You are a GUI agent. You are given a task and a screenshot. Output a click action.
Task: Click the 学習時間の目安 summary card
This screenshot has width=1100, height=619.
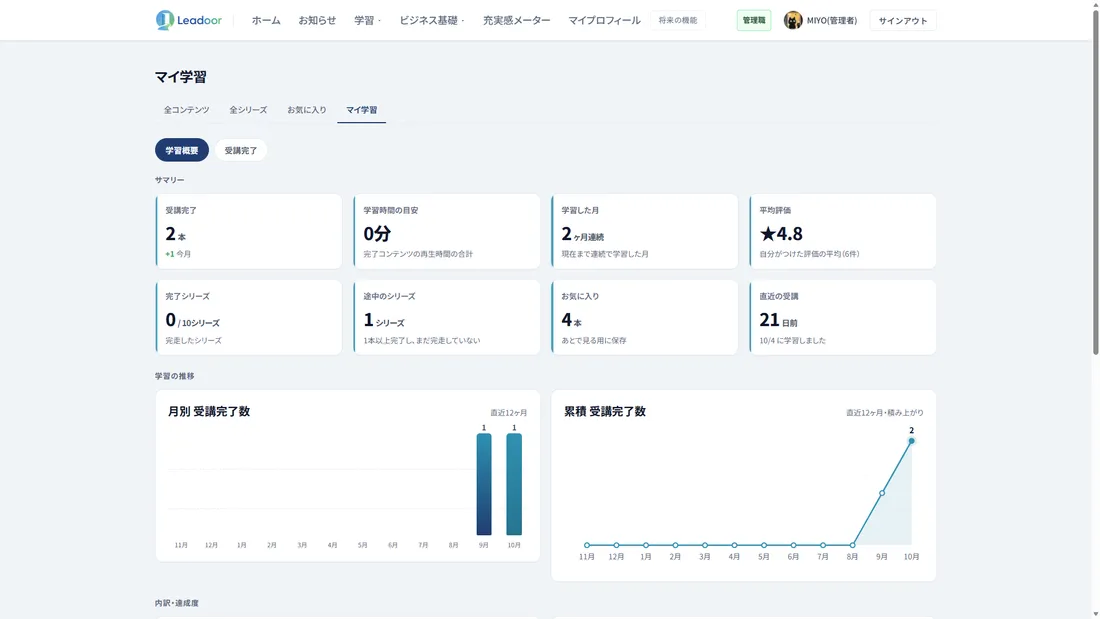447,232
